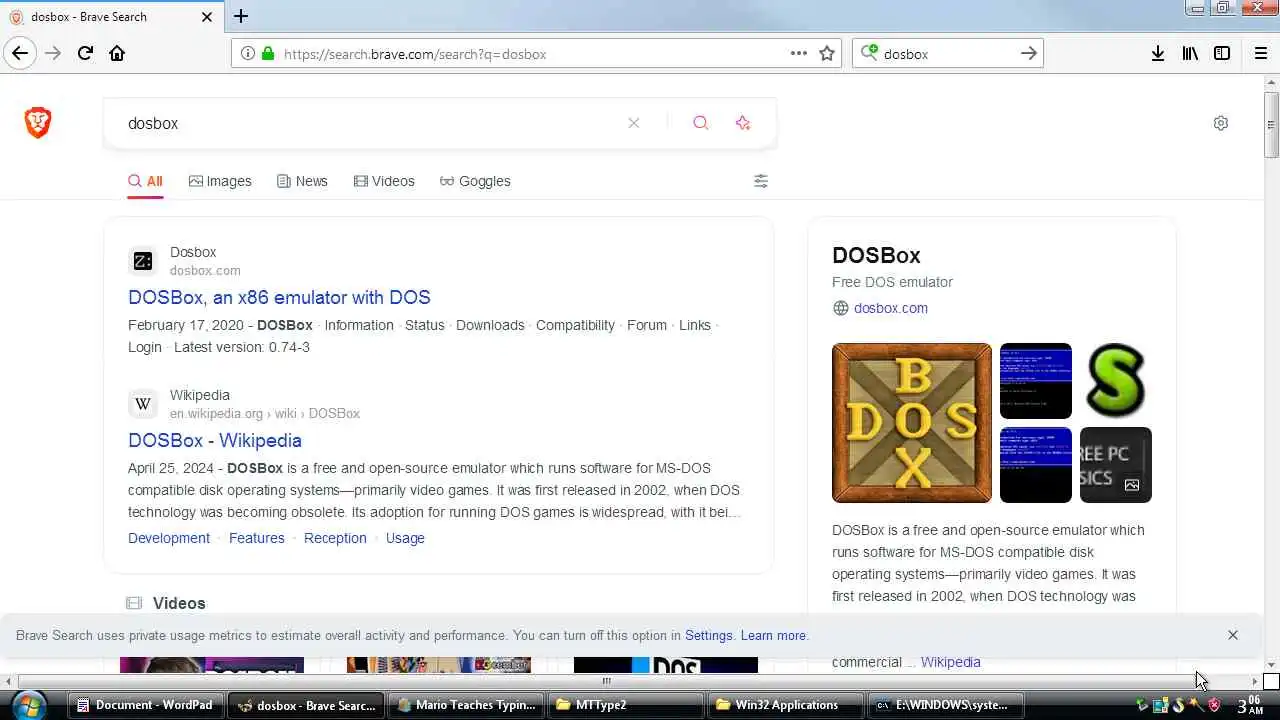Open the Library icon in toolbar
Viewport: 1280px width, 720px height.
(x=1190, y=54)
